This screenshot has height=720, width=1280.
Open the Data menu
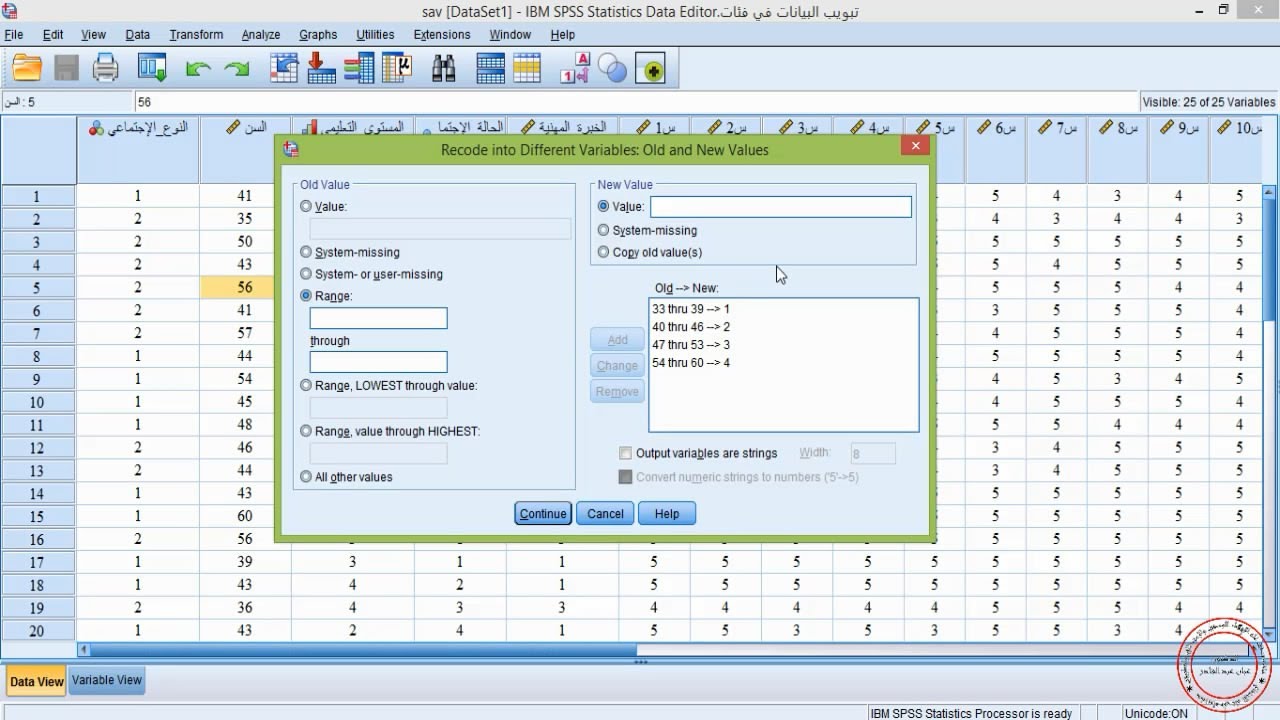click(138, 34)
